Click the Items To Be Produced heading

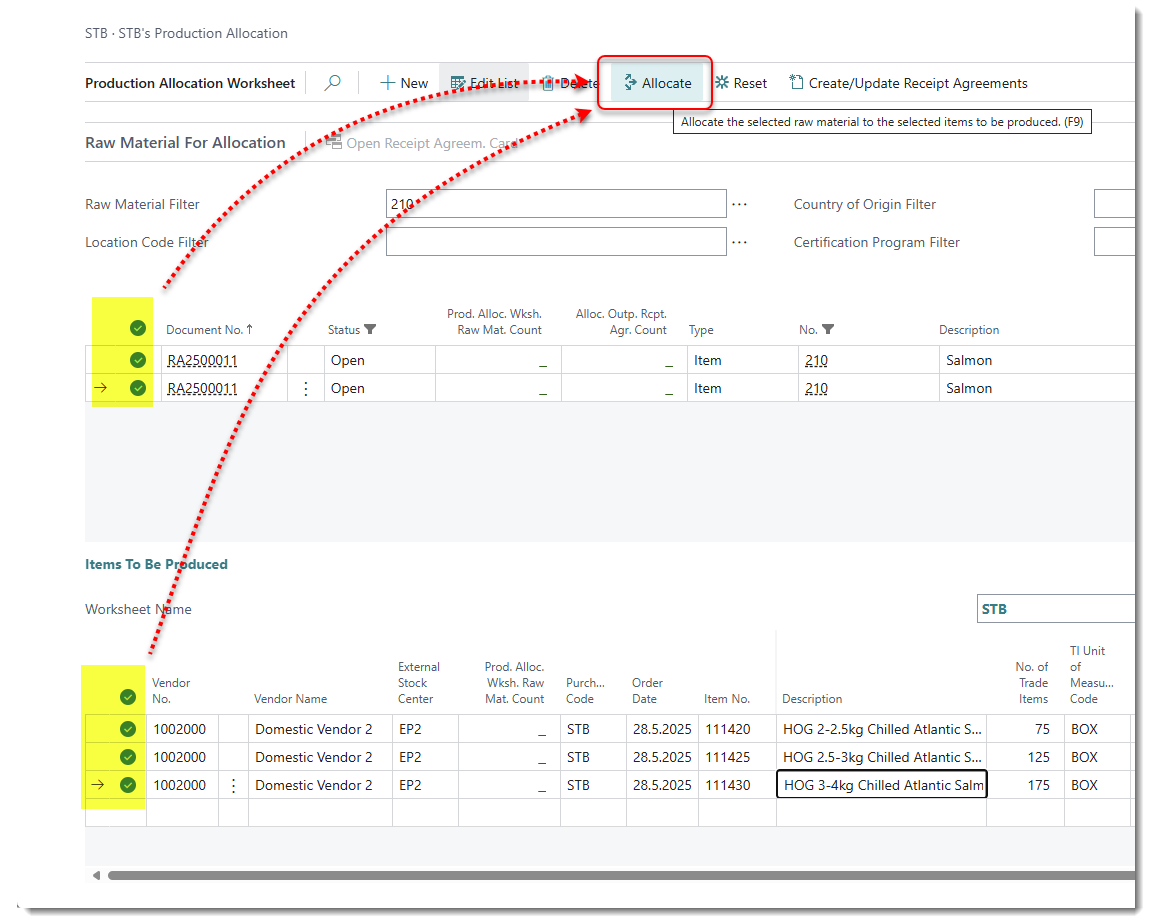coord(156,564)
